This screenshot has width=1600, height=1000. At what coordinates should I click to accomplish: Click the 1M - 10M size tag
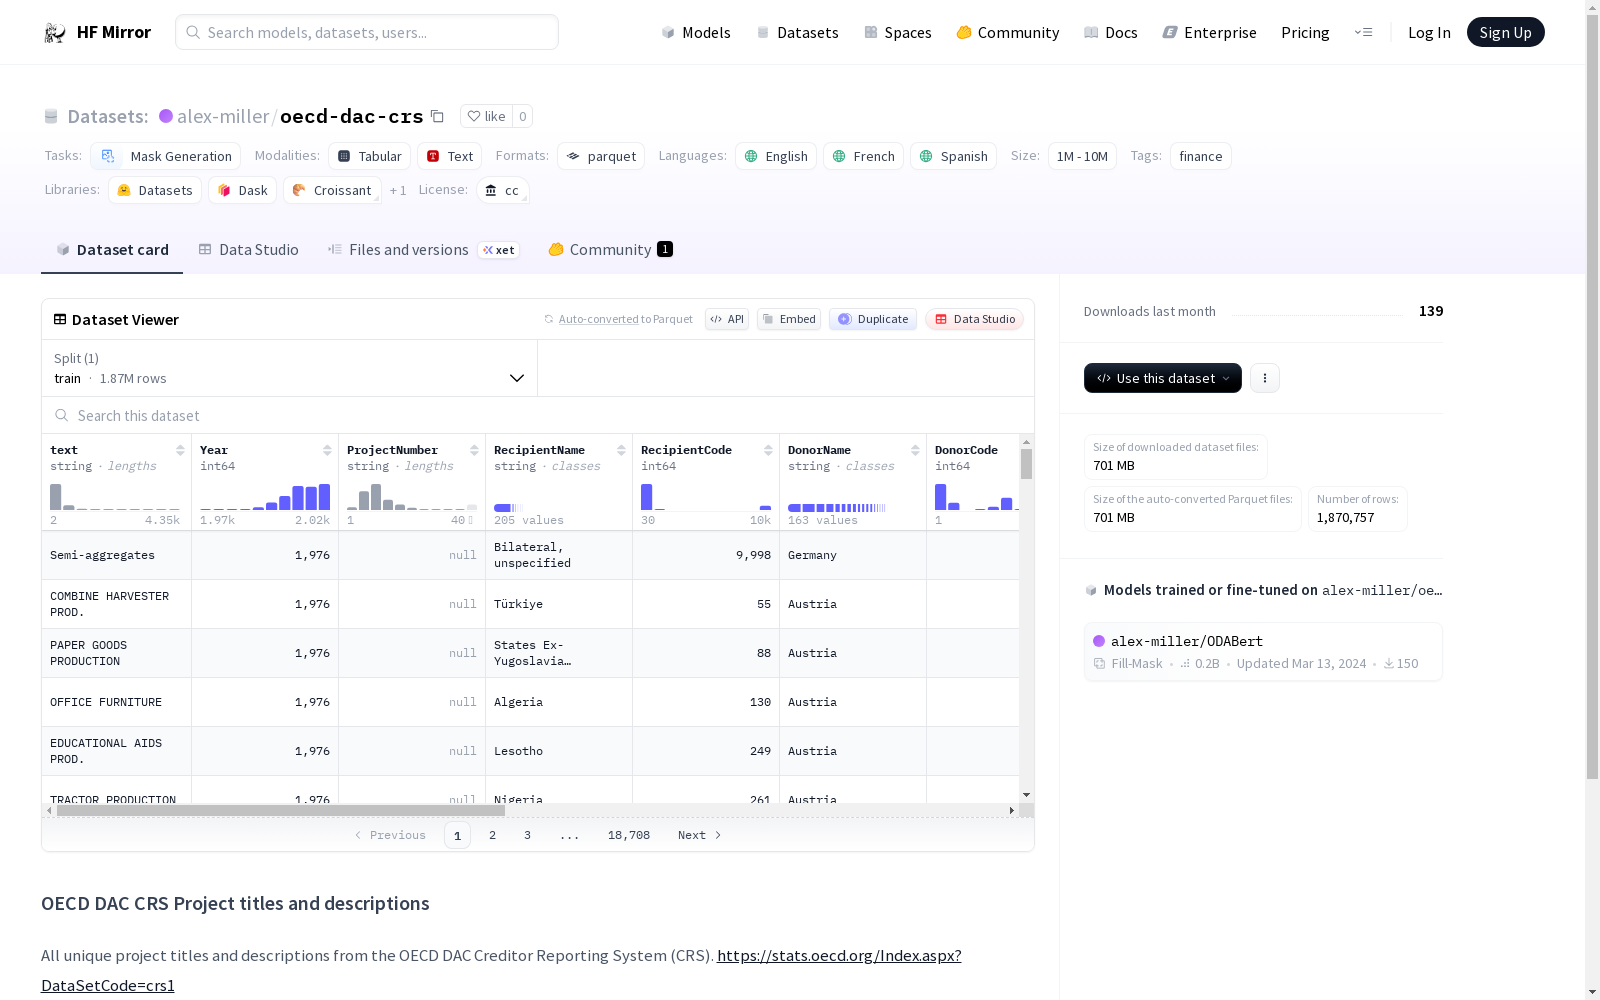pyautogui.click(x=1082, y=156)
